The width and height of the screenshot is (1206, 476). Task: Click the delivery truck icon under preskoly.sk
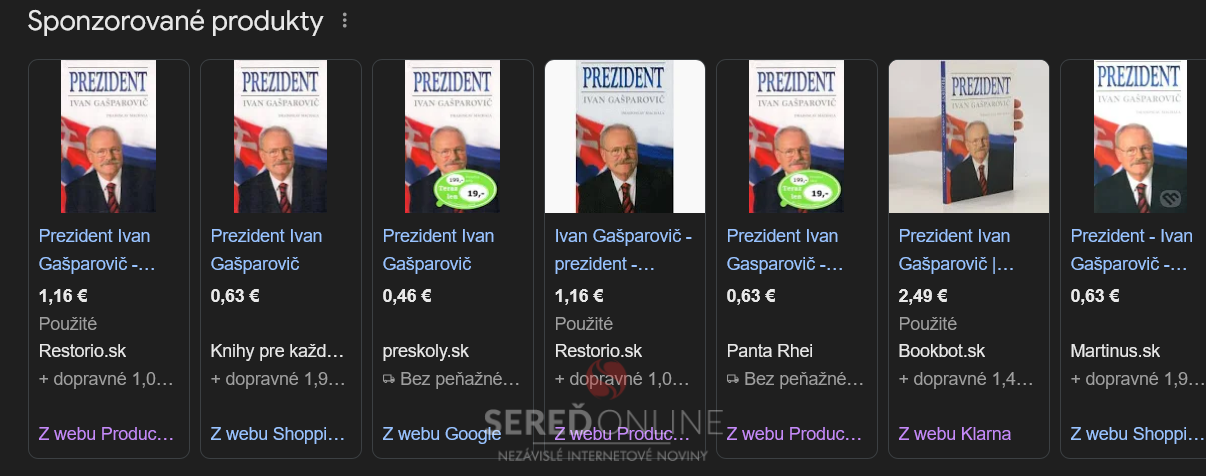389,379
